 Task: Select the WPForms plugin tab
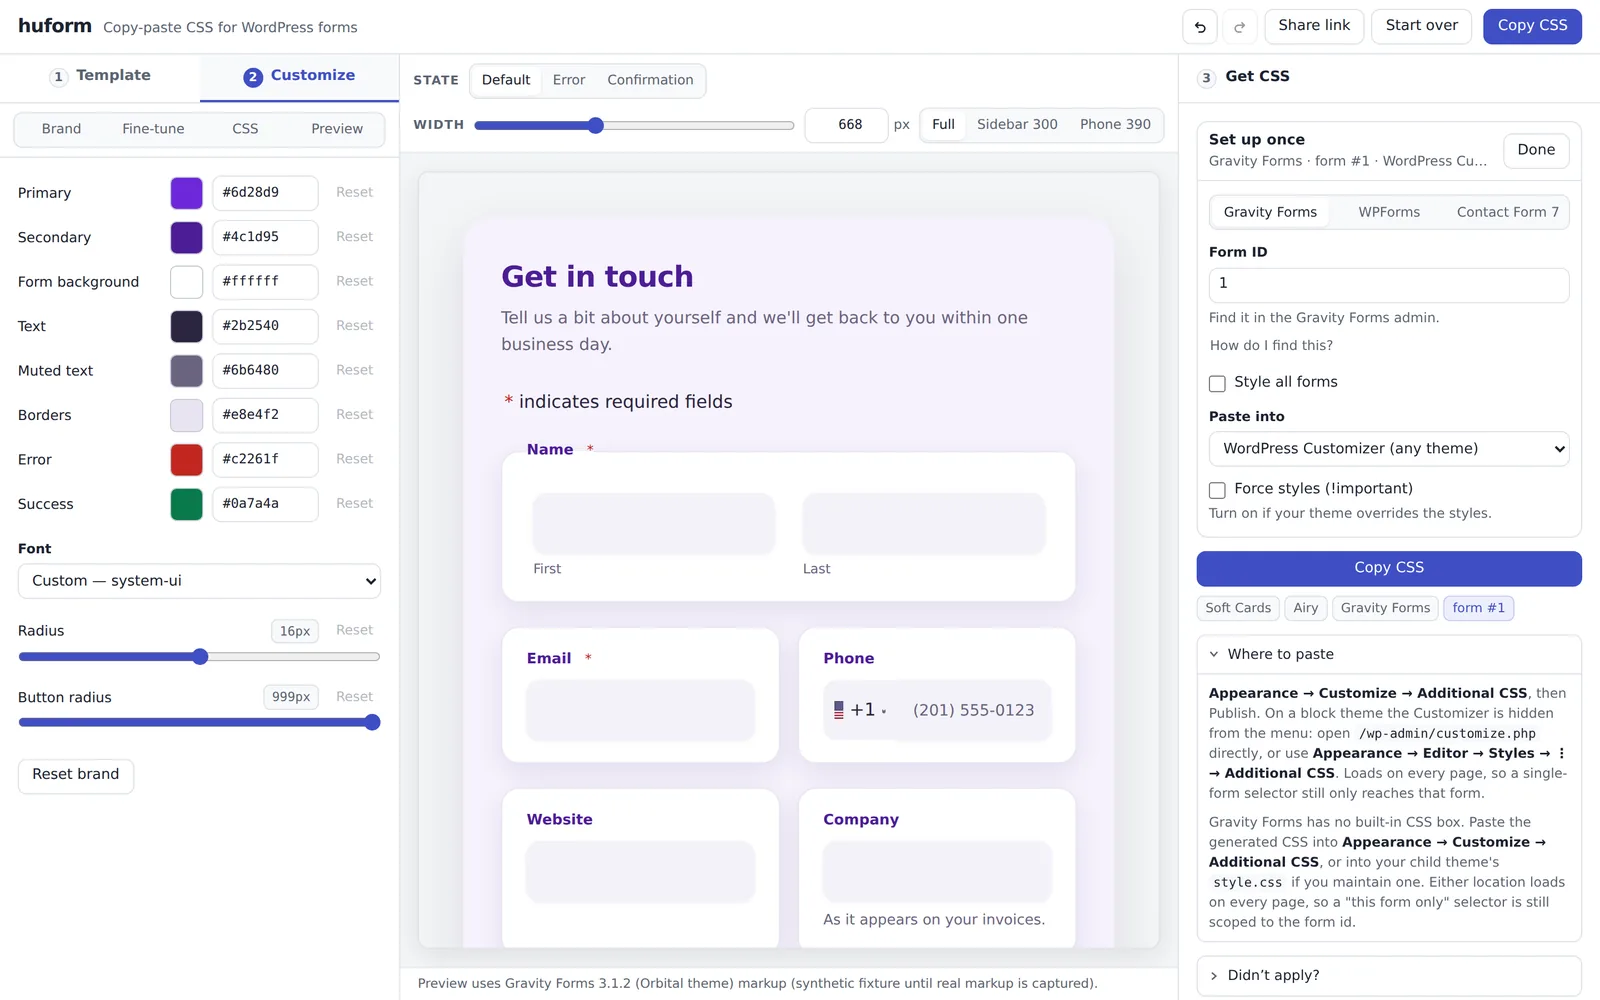[x=1389, y=212]
